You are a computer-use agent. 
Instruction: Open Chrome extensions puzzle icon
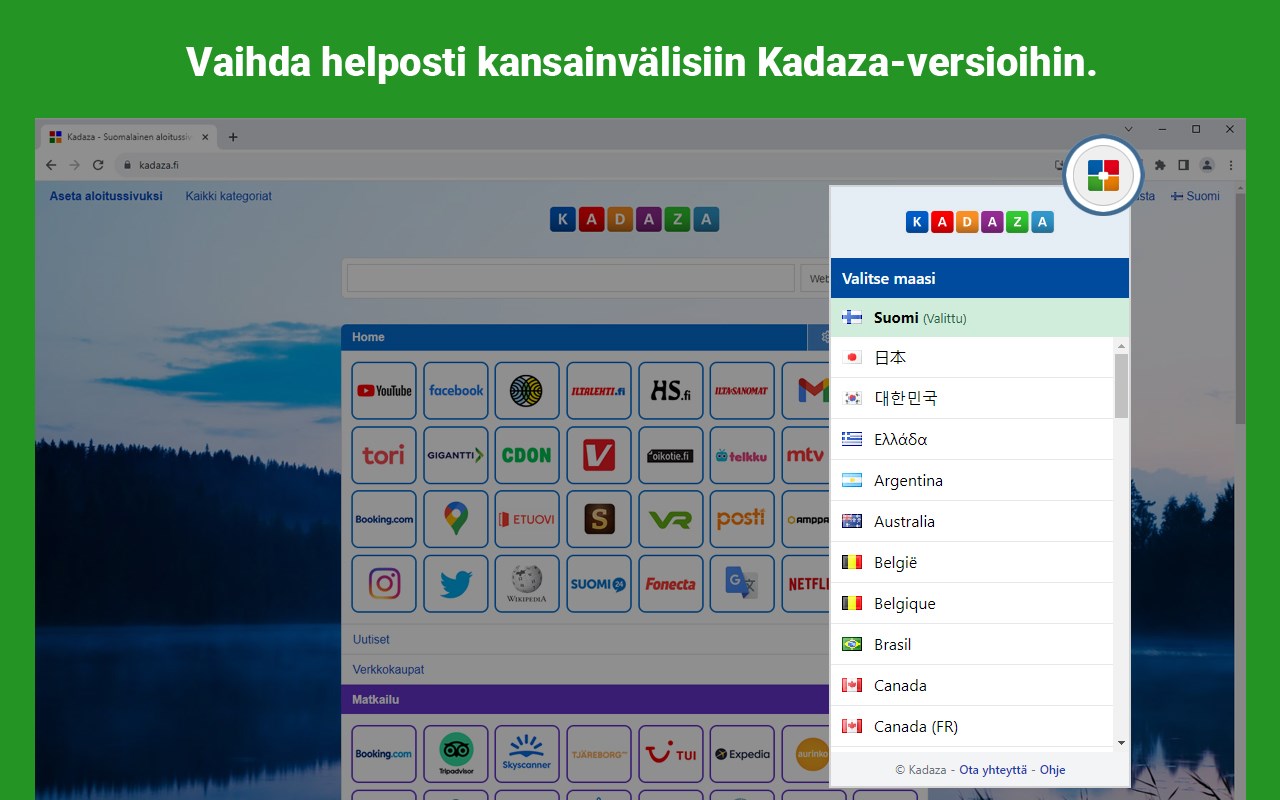(x=1160, y=165)
